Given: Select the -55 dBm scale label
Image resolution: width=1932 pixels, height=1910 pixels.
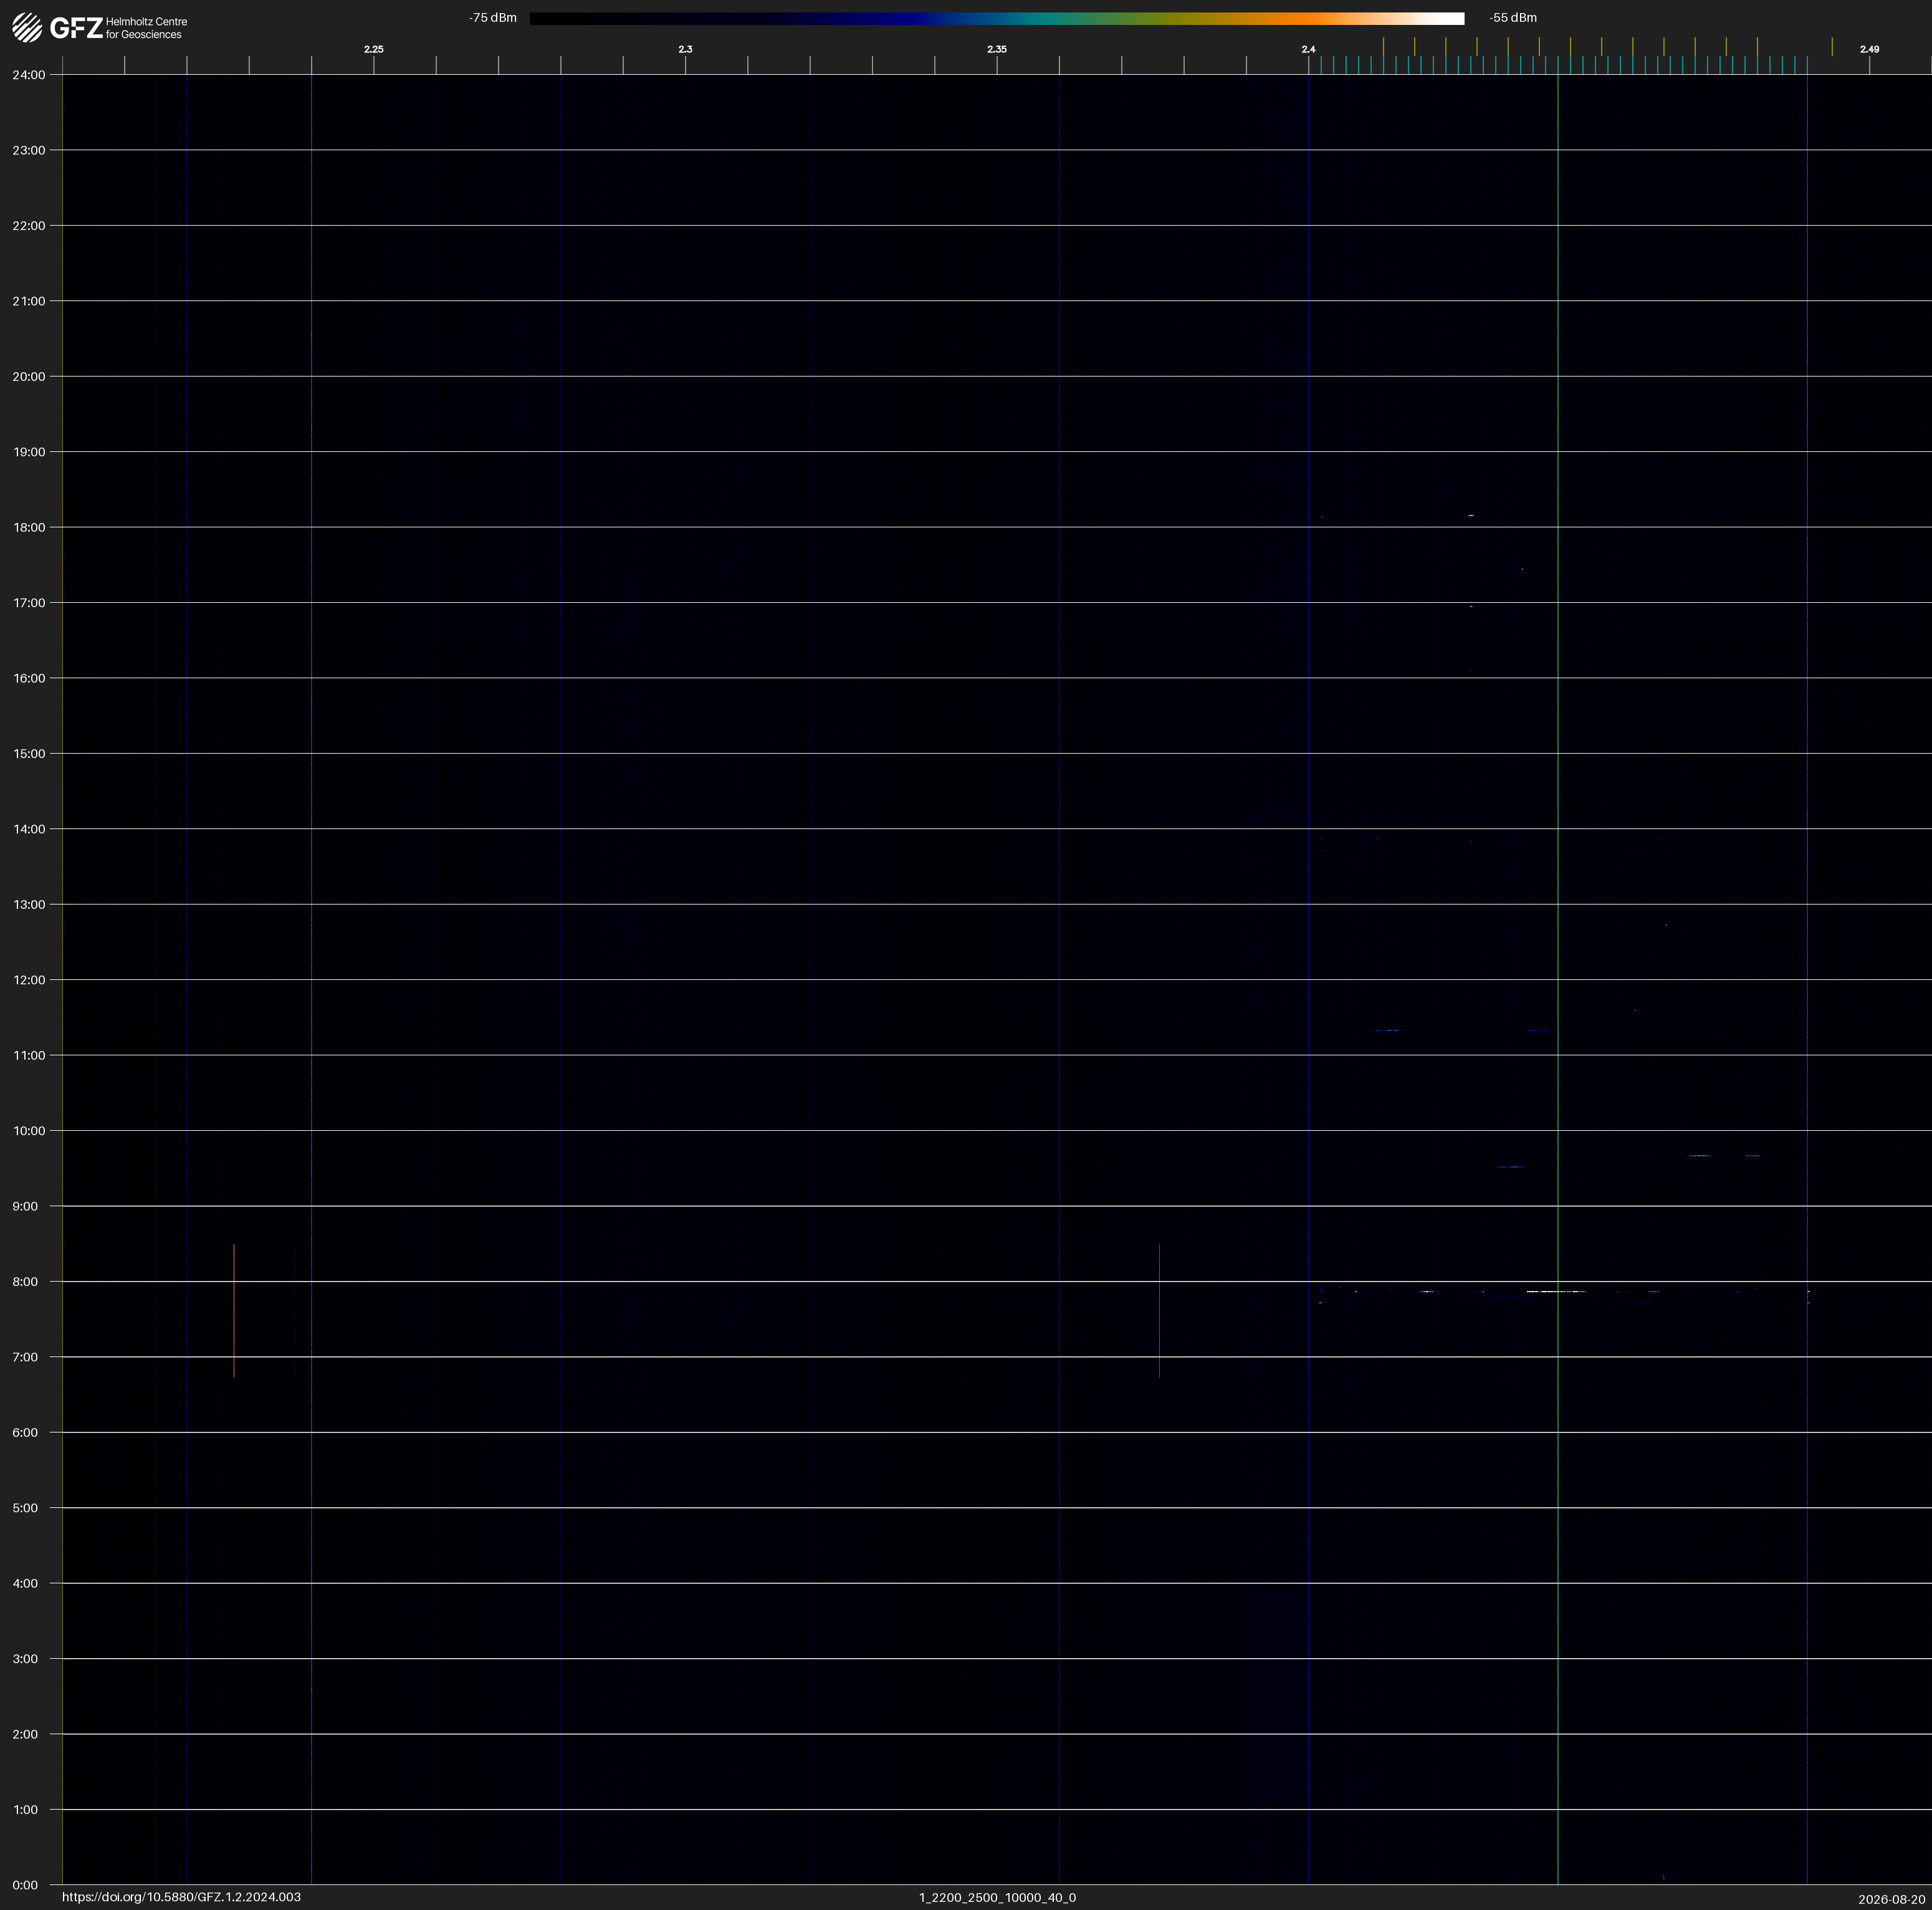Looking at the screenshot, I should [x=1513, y=18].
